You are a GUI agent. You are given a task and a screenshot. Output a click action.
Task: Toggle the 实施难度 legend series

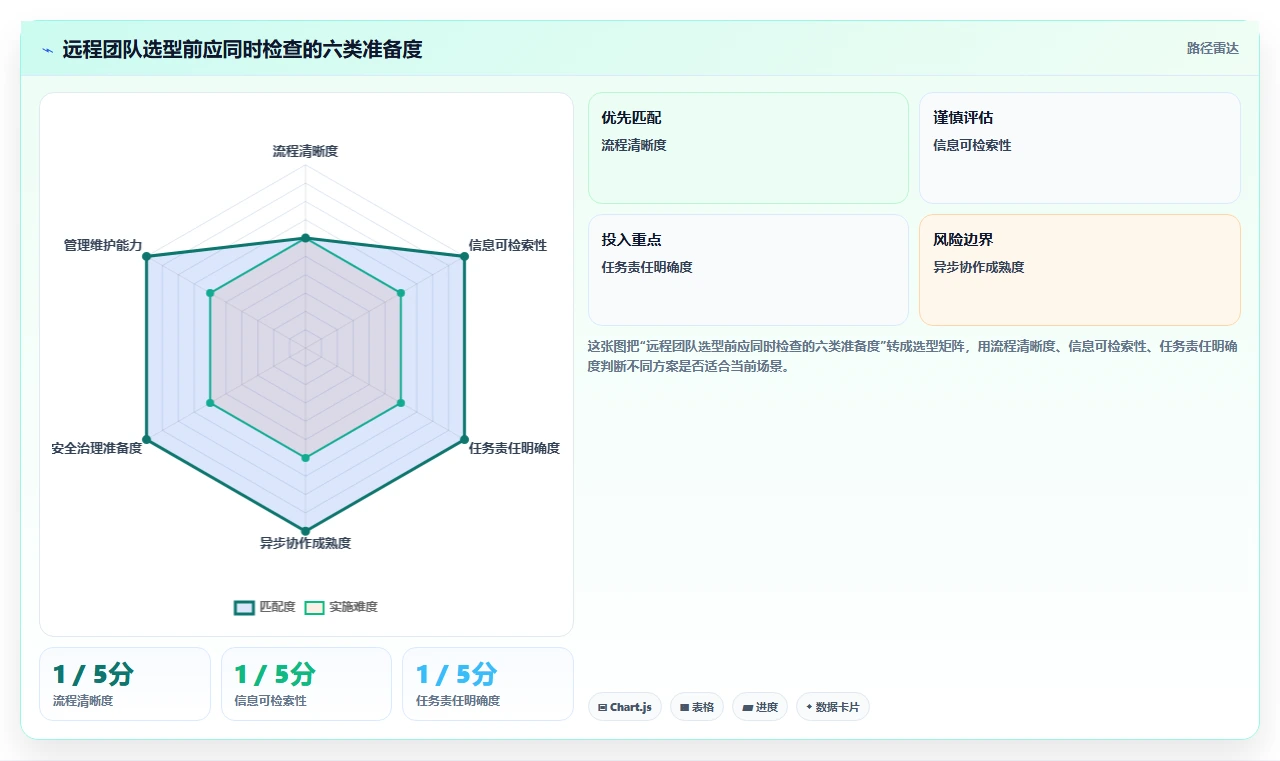(341, 607)
